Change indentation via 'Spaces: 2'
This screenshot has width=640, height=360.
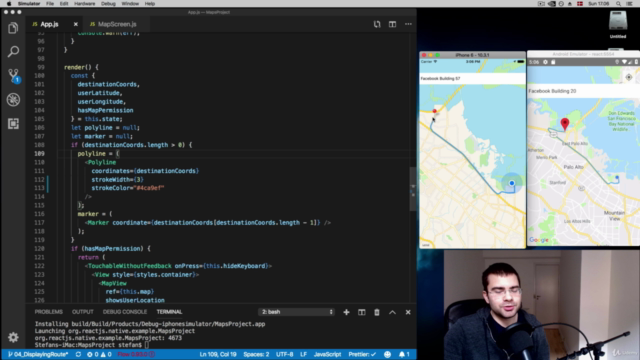point(256,354)
